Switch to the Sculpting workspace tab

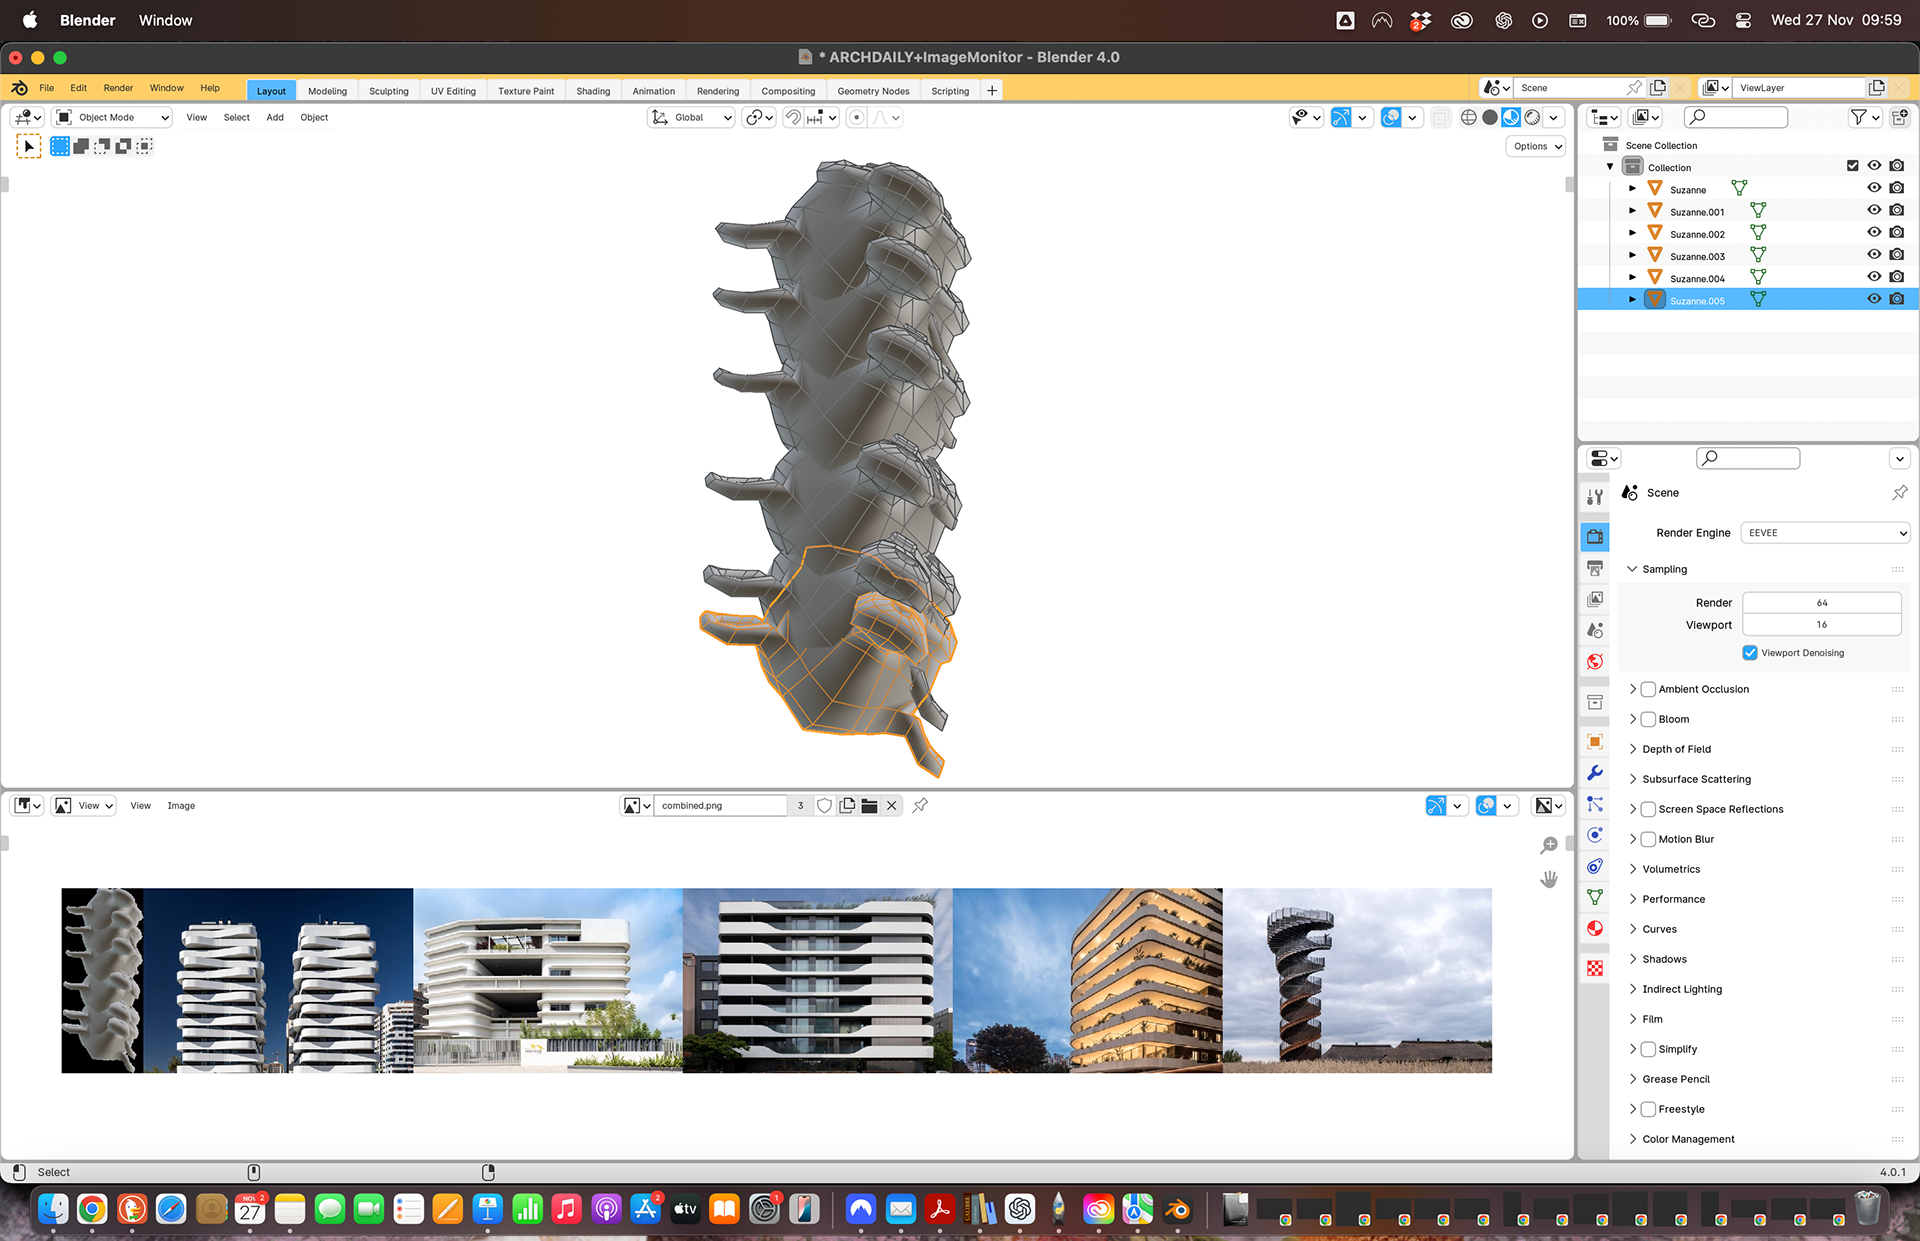pyautogui.click(x=388, y=91)
